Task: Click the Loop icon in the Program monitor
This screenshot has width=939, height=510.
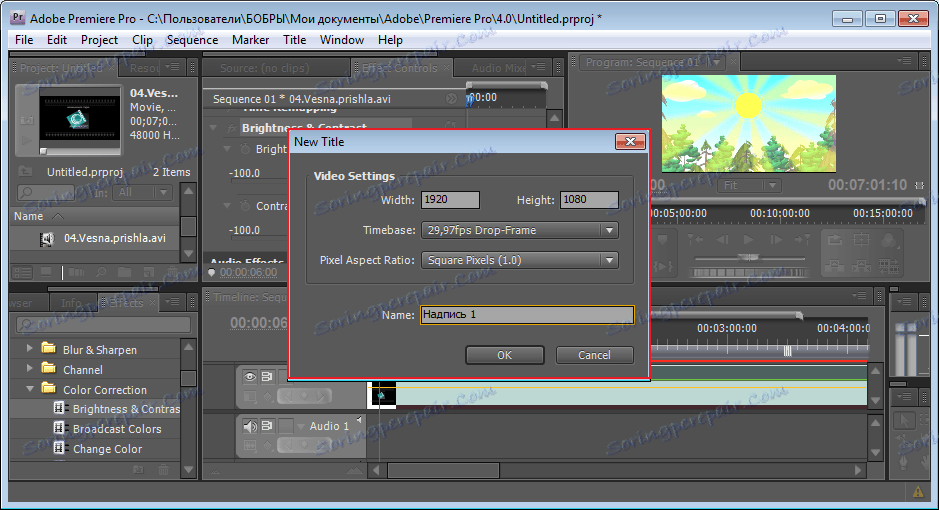Action: 834,240
